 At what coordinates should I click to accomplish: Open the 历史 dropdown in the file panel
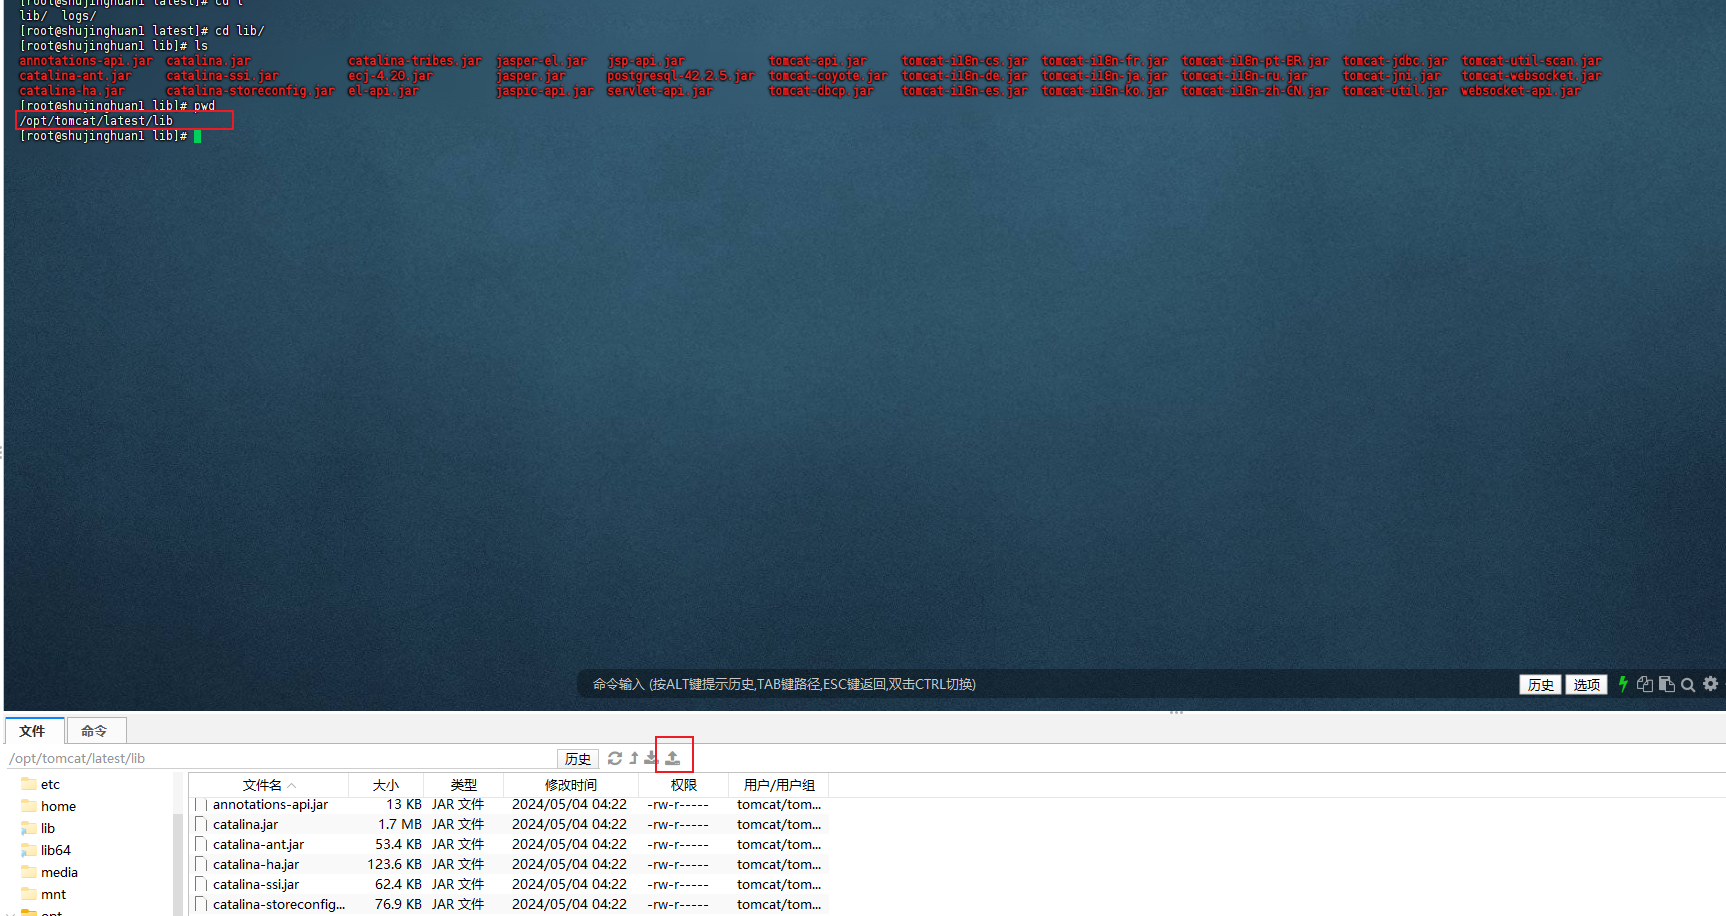point(577,758)
